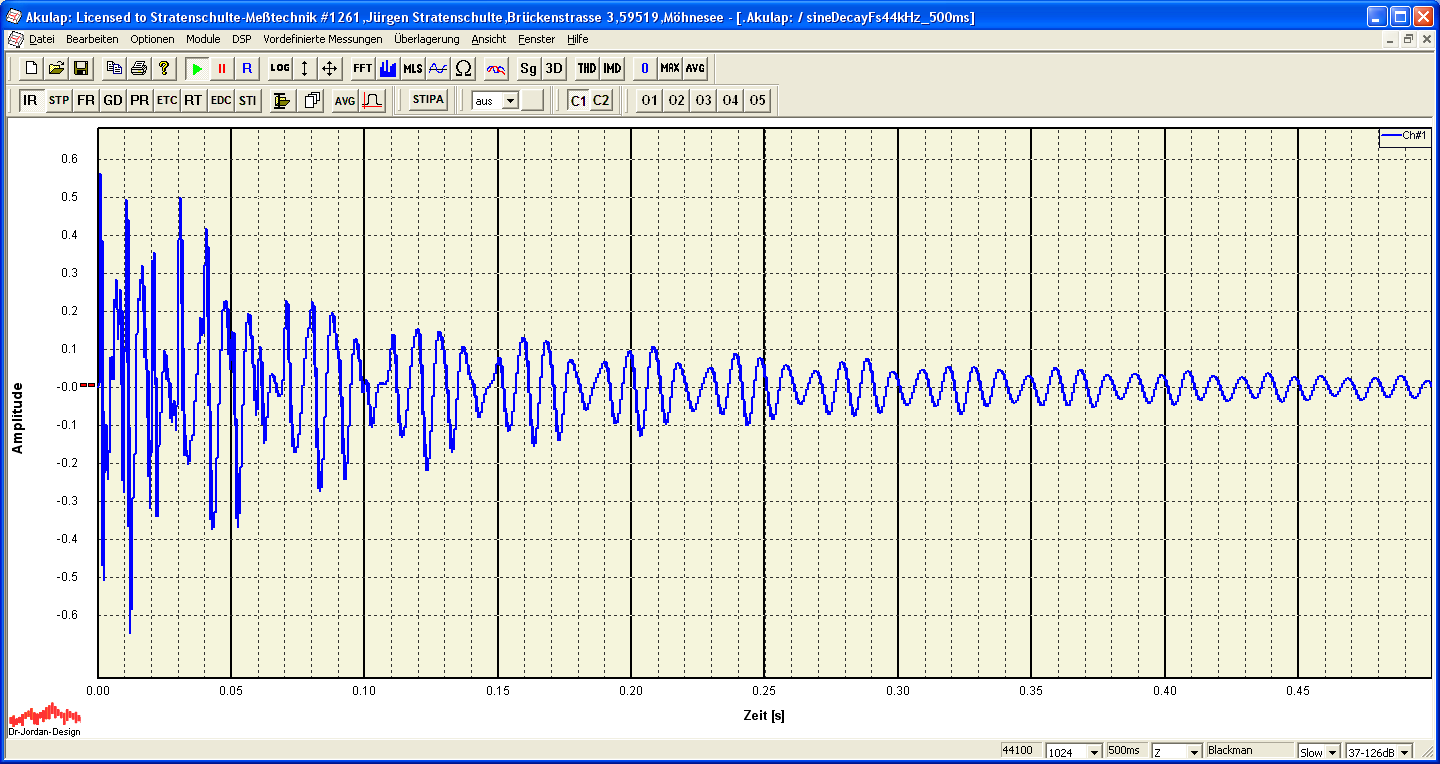Click the yellow stacked layers icon
The height and width of the screenshot is (764, 1440).
click(x=282, y=101)
